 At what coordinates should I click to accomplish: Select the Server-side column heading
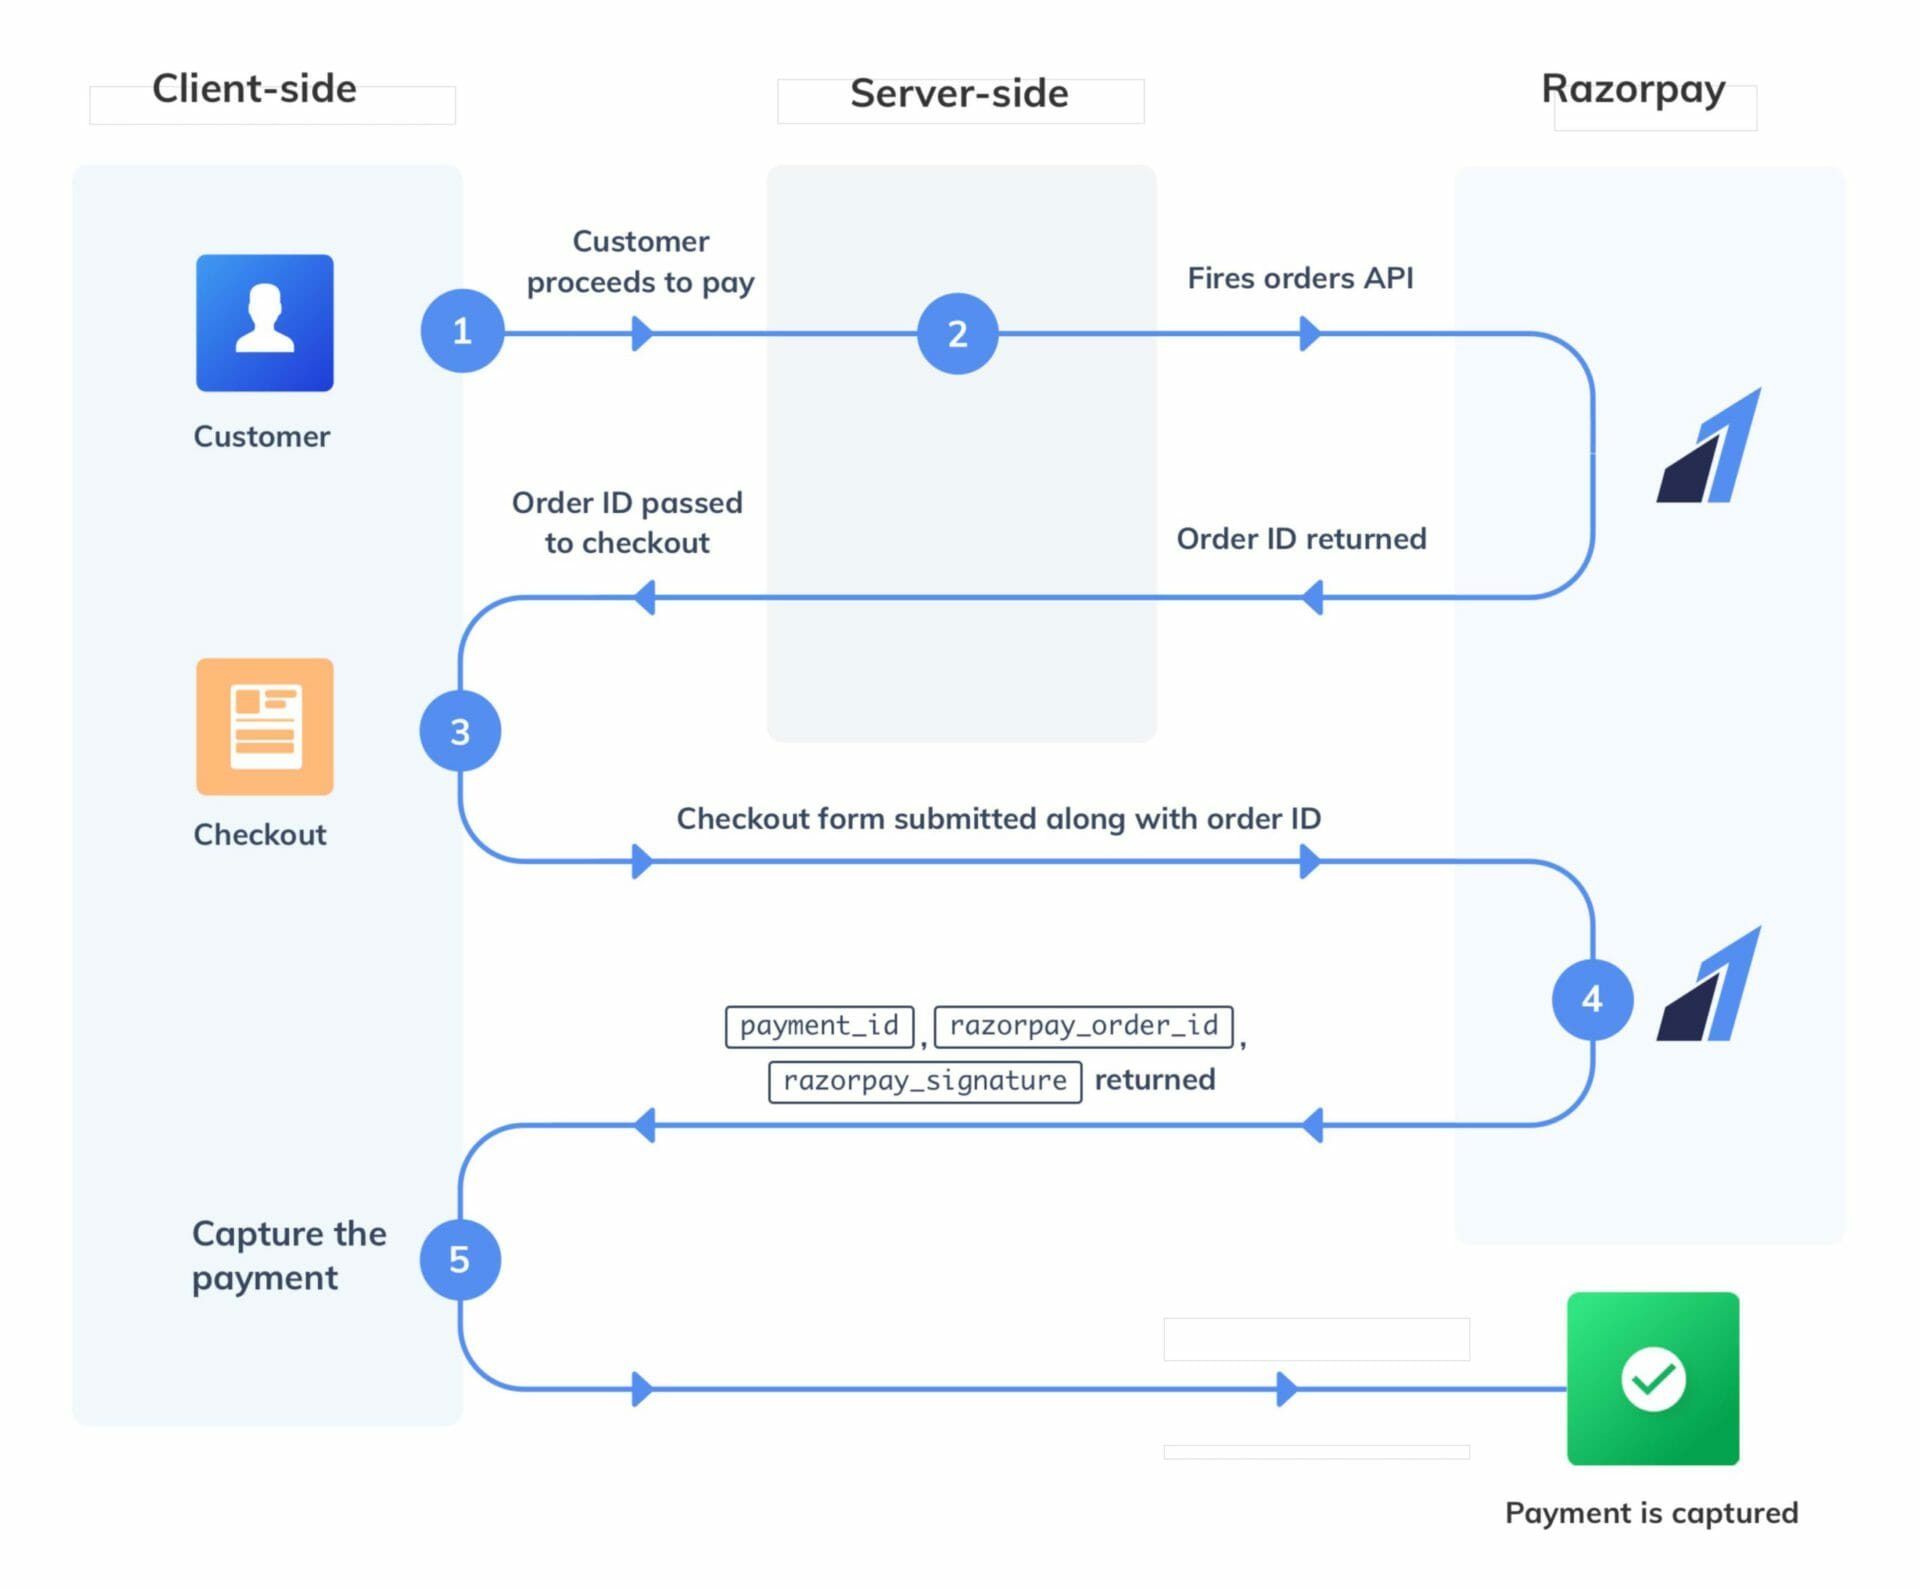click(959, 93)
